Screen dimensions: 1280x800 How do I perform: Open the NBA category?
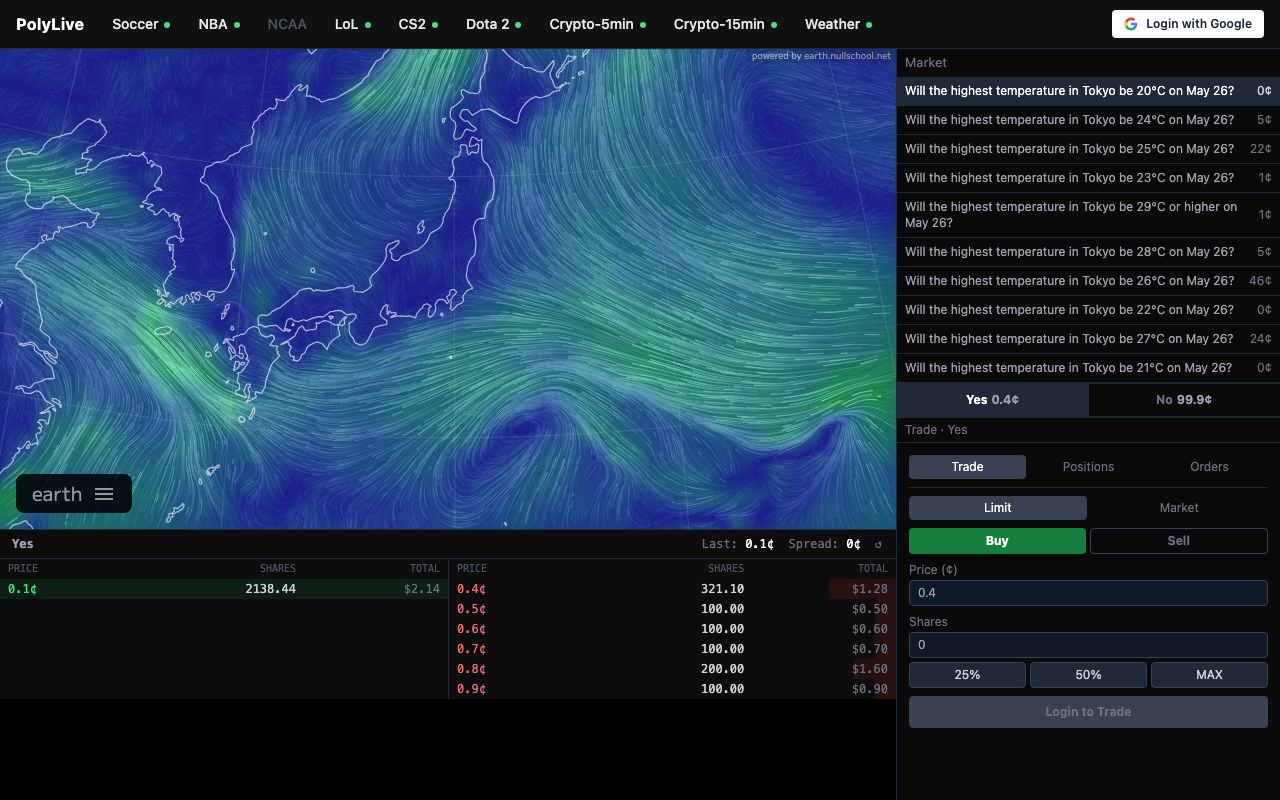click(x=219, y=24)
